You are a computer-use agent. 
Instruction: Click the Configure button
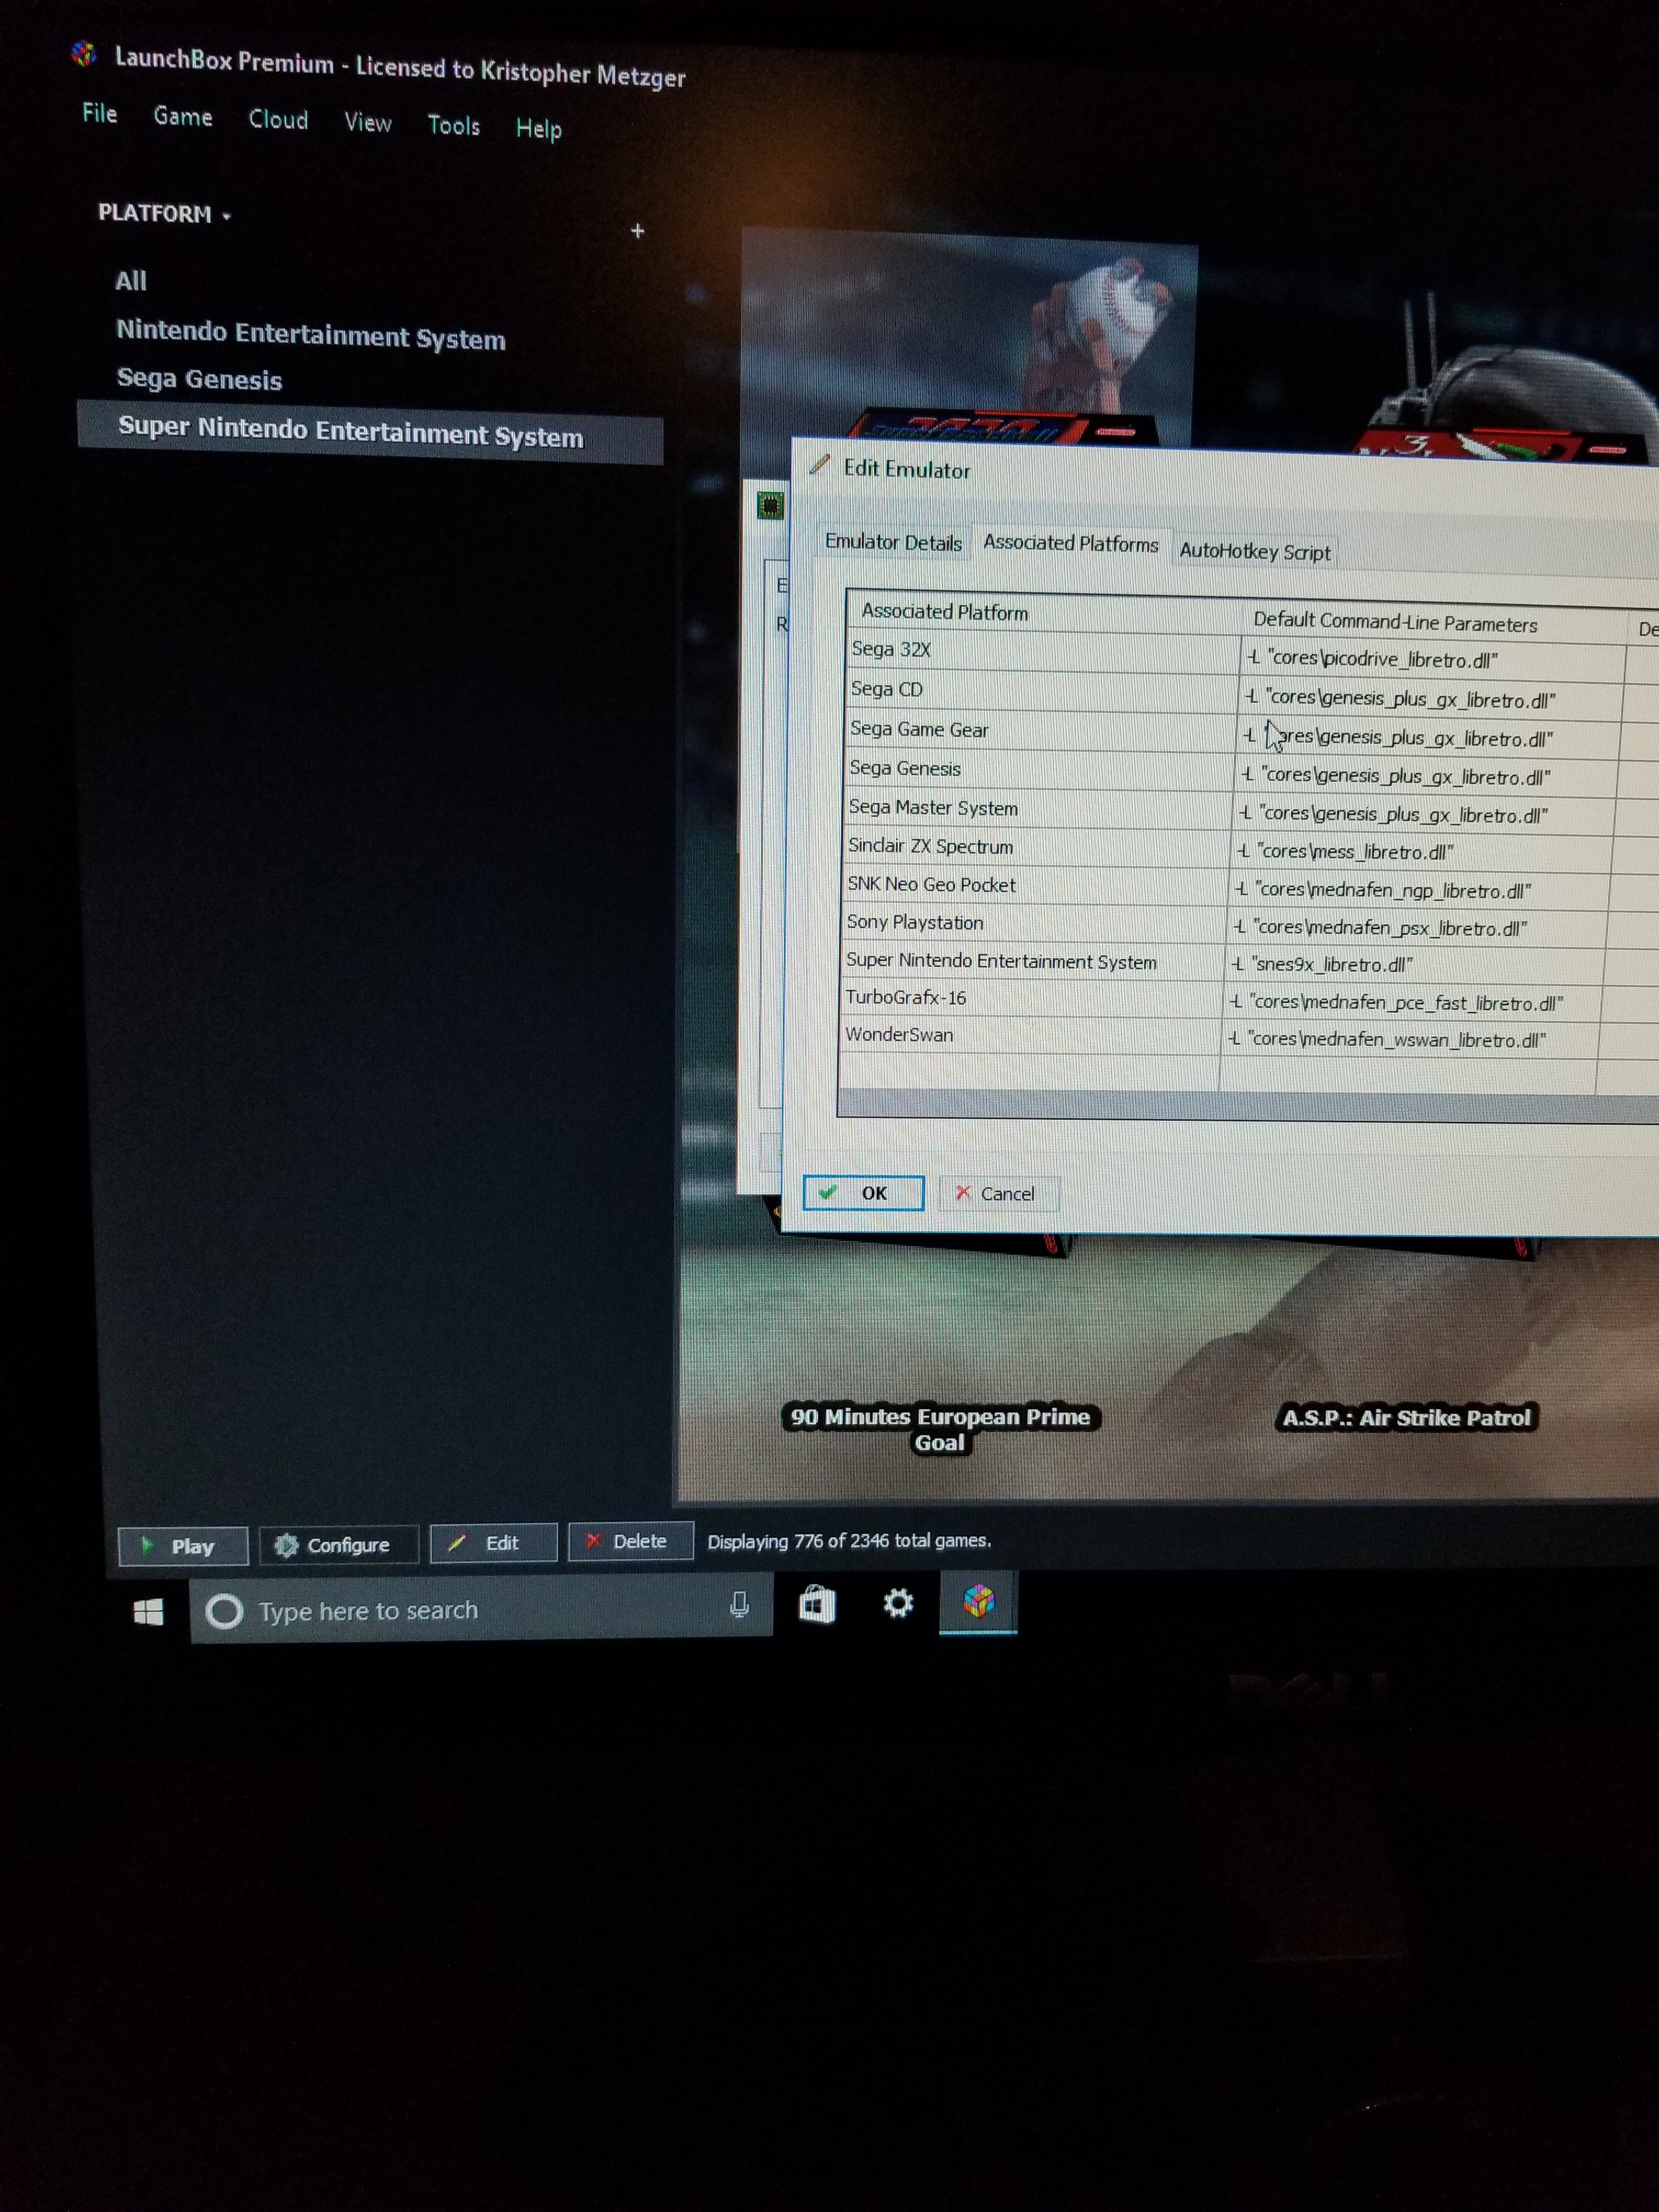coord(338,1545)
